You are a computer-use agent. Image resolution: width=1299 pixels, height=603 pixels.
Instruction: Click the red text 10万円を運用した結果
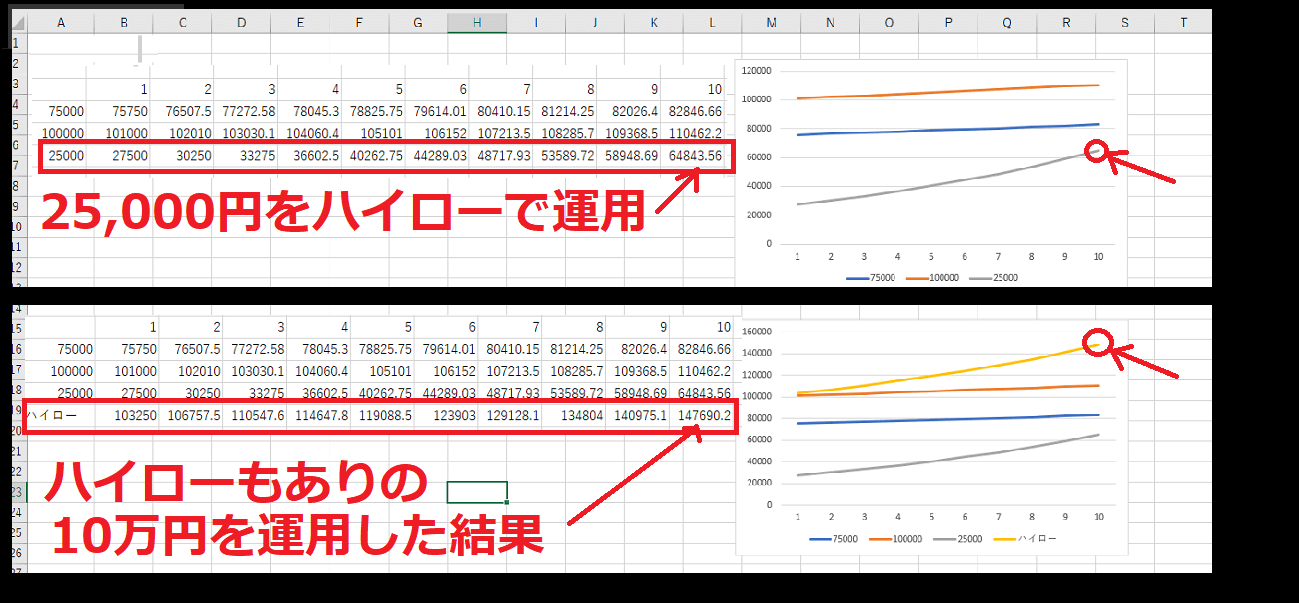pos(296,535)
